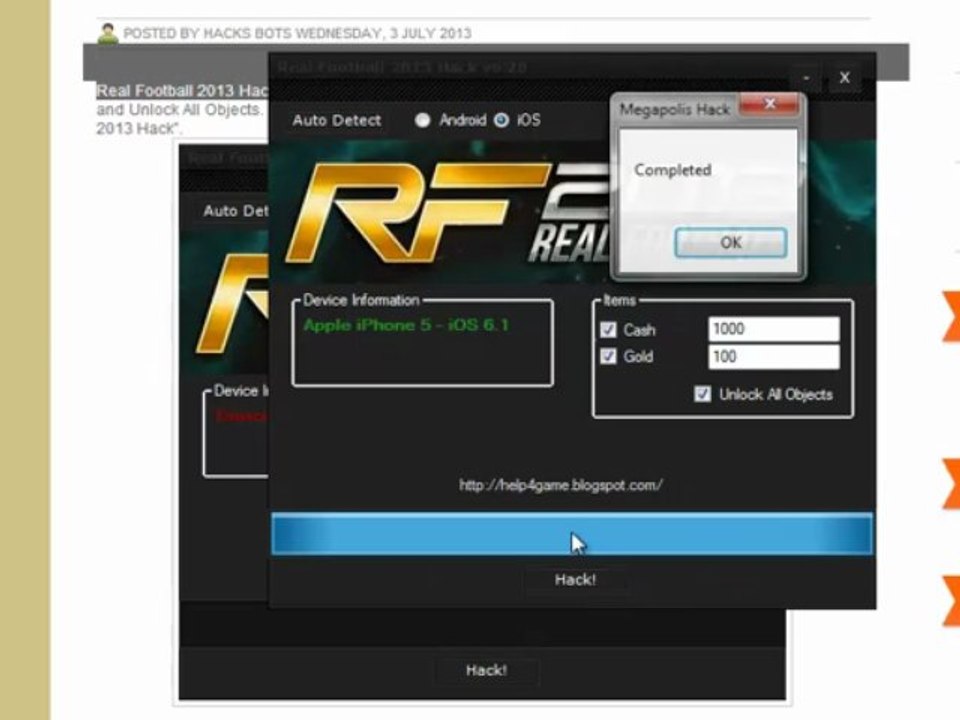Close the Megapolis Hack dialog
960x720 pixels.
point(770,104)
